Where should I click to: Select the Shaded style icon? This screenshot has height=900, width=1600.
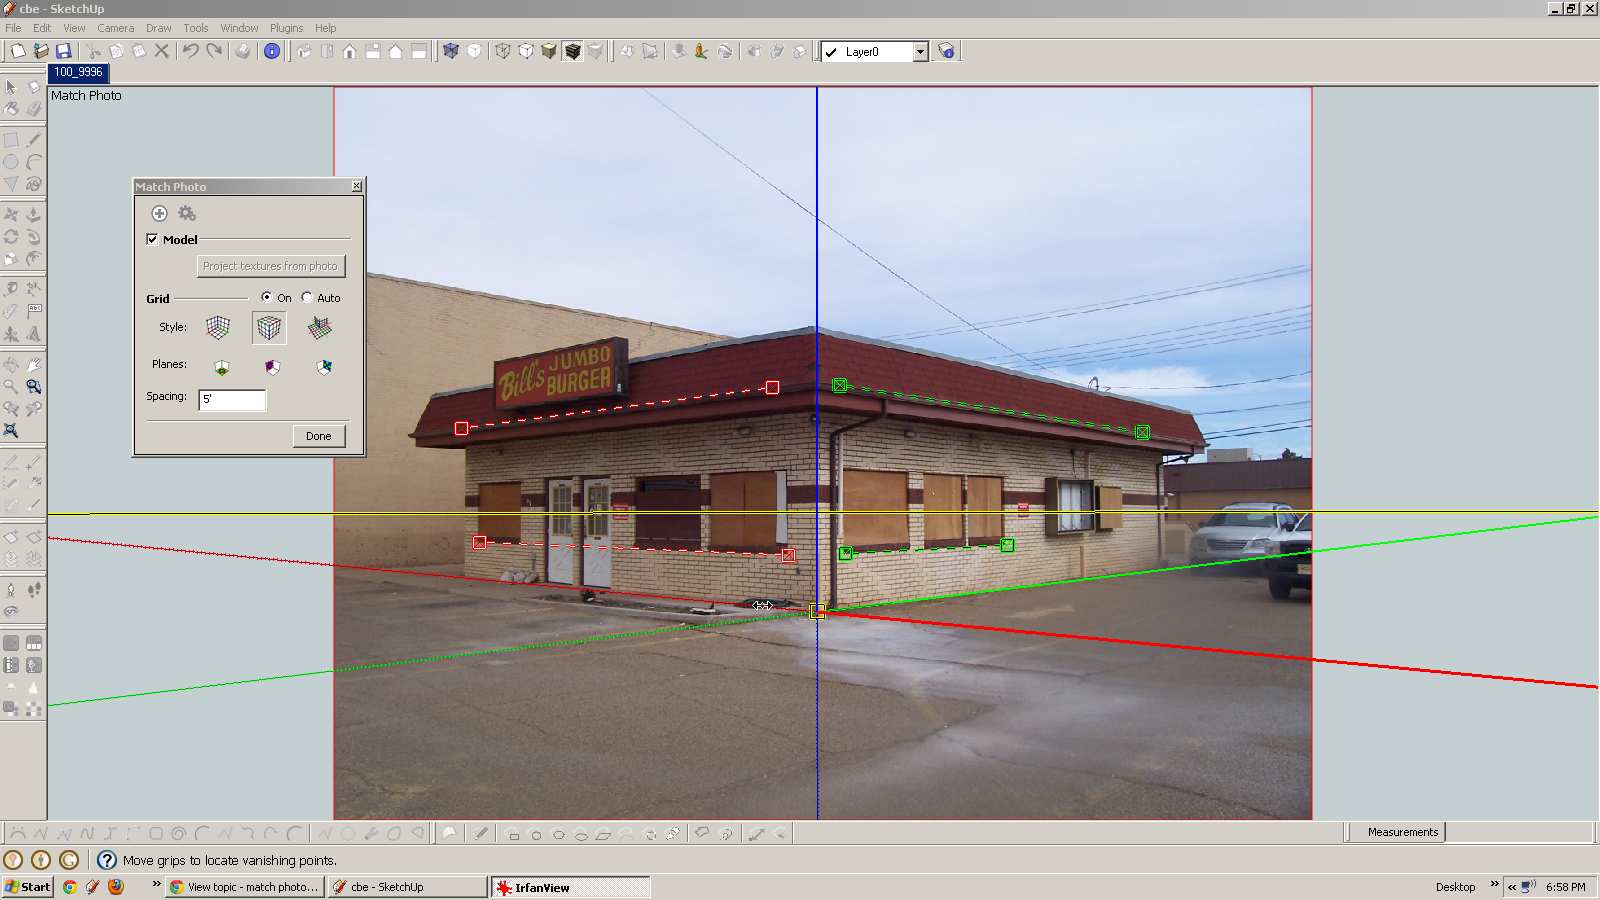549,51
